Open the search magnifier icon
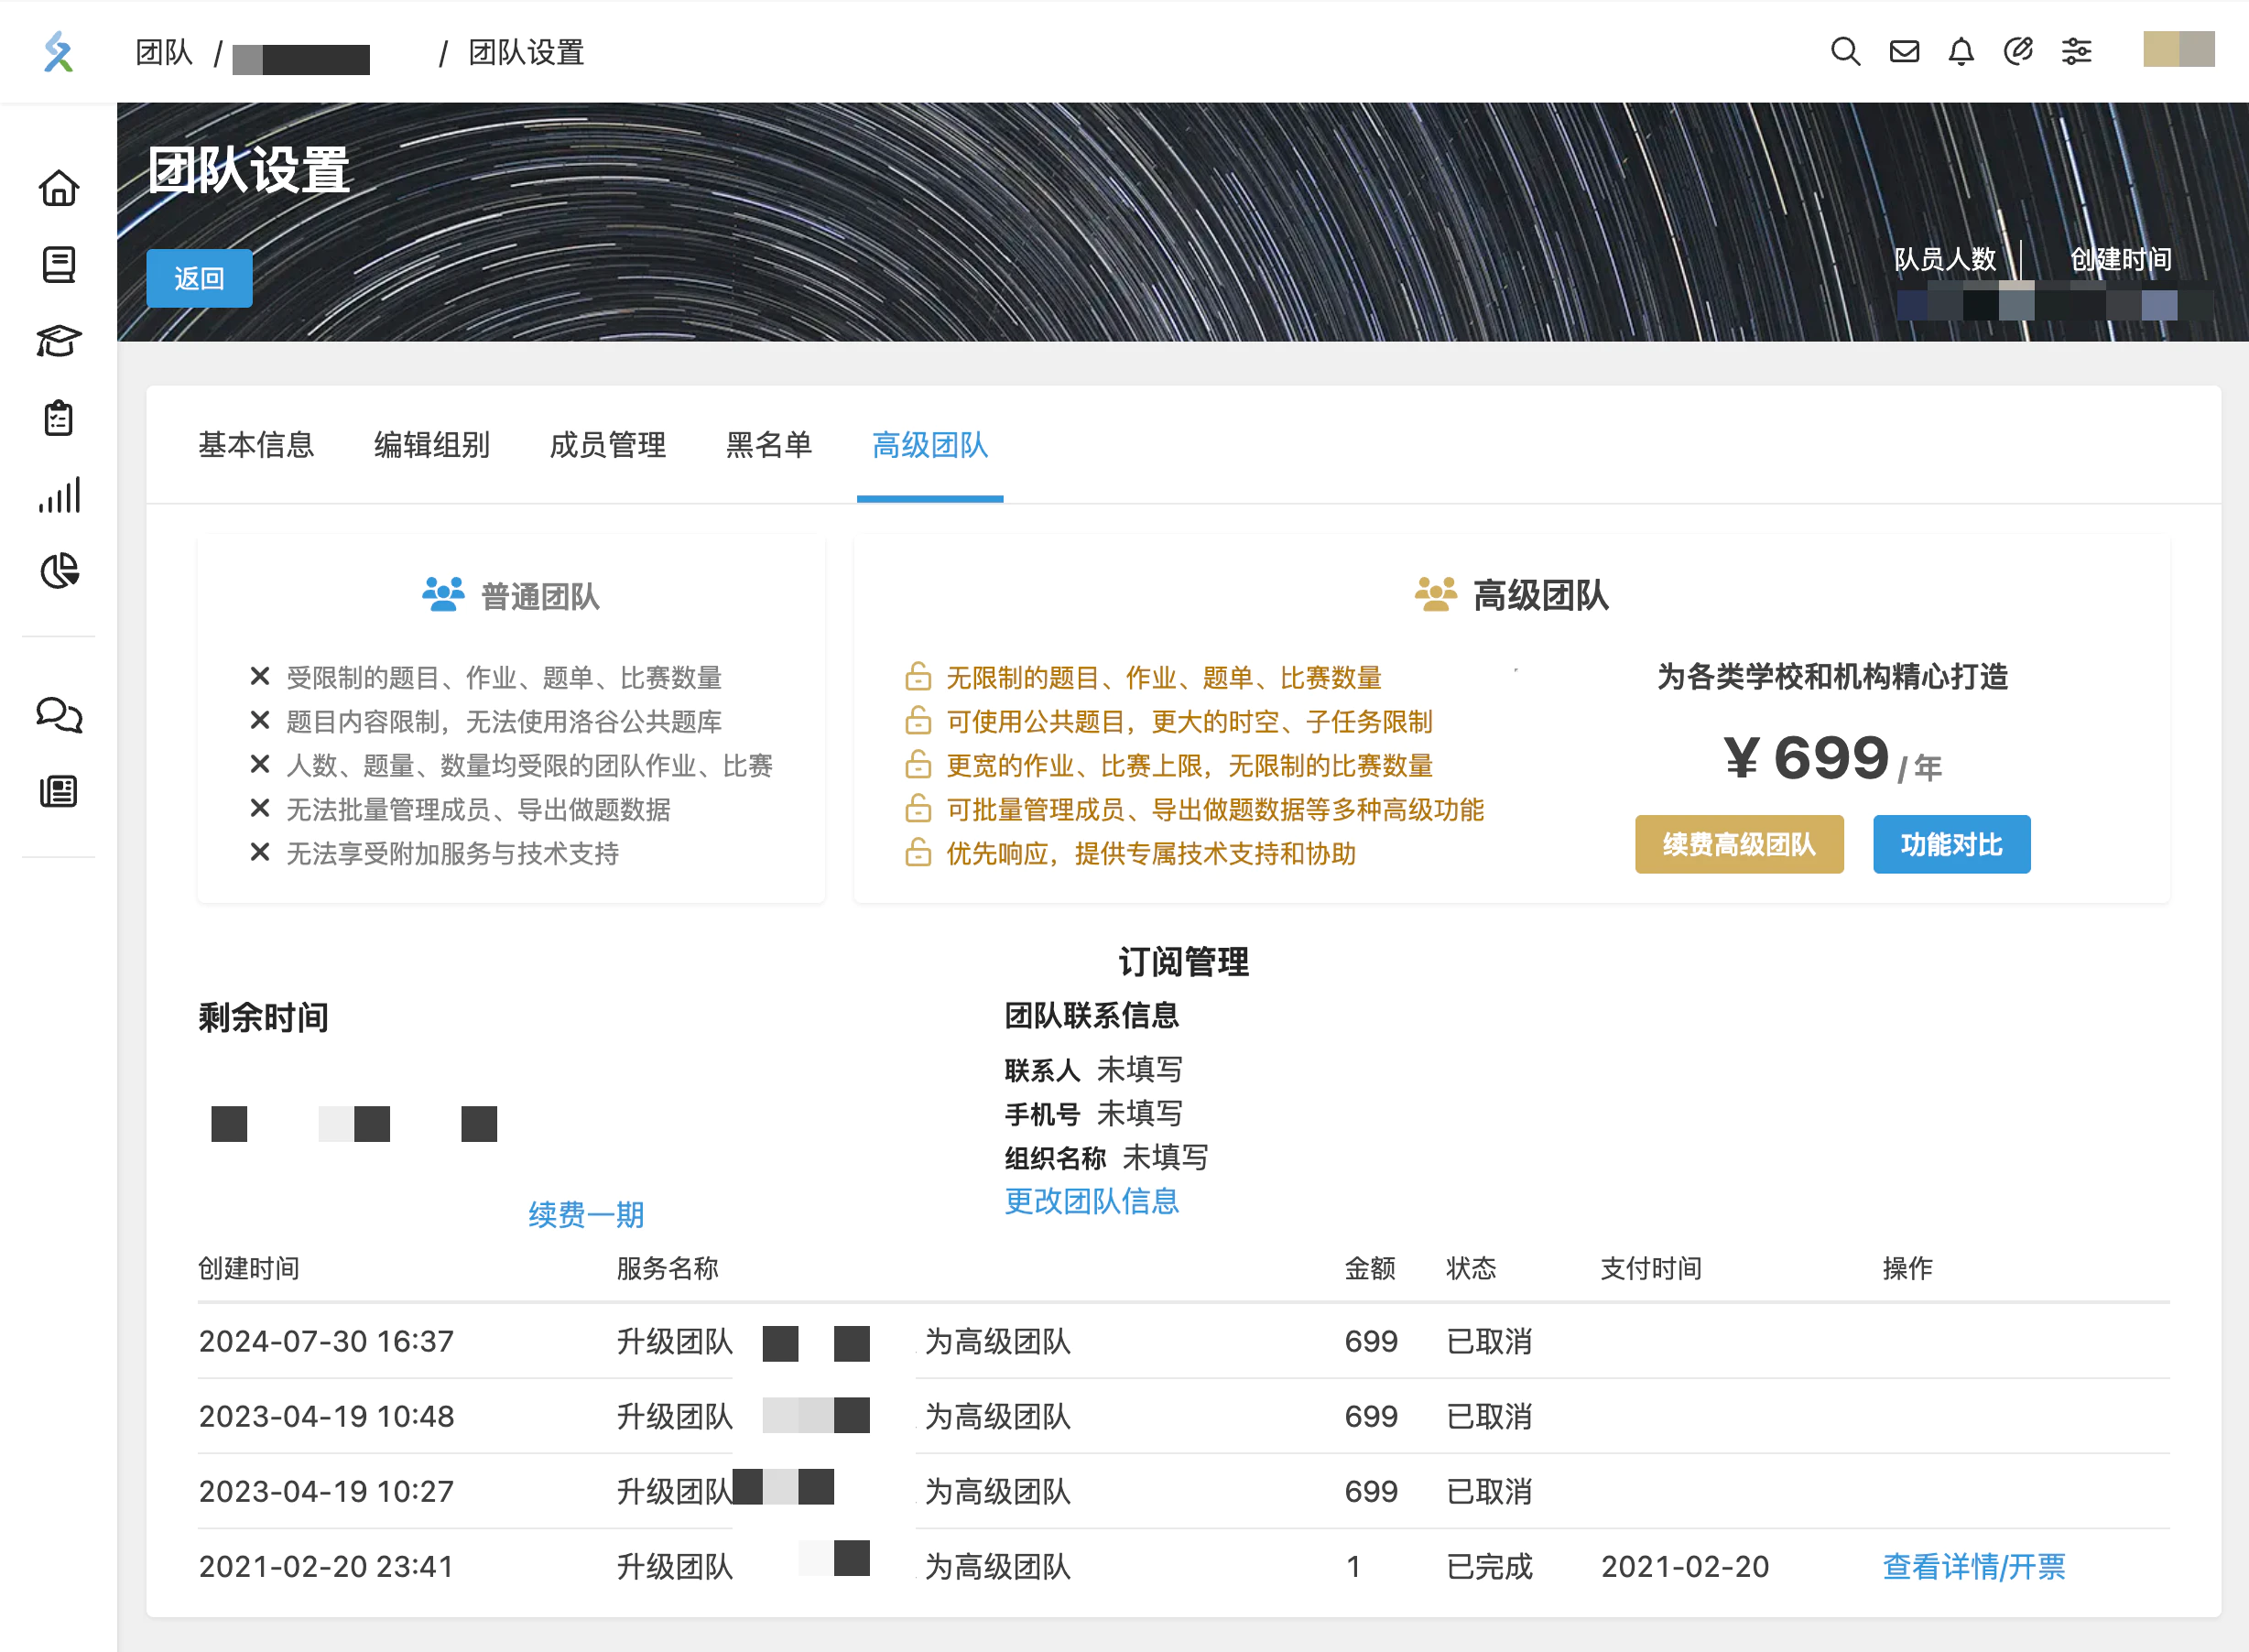Screen dimensions: 2249x1652 (x=1845, y=51)
